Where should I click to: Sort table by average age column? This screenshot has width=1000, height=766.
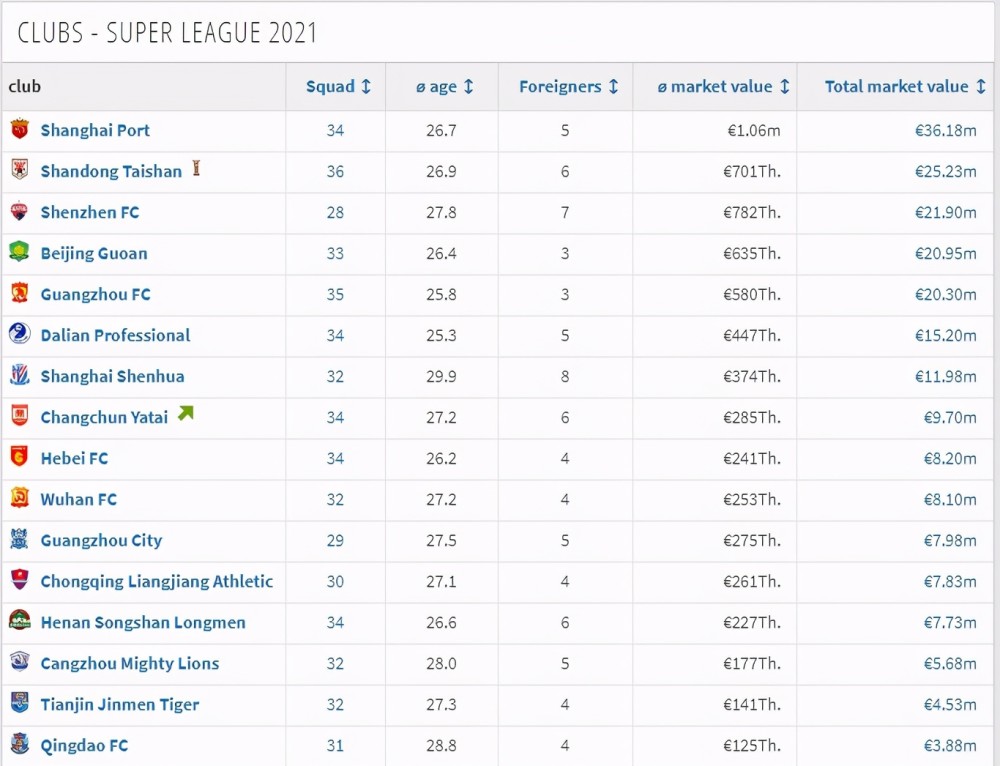pyautogui.click(x=445, y=86)
